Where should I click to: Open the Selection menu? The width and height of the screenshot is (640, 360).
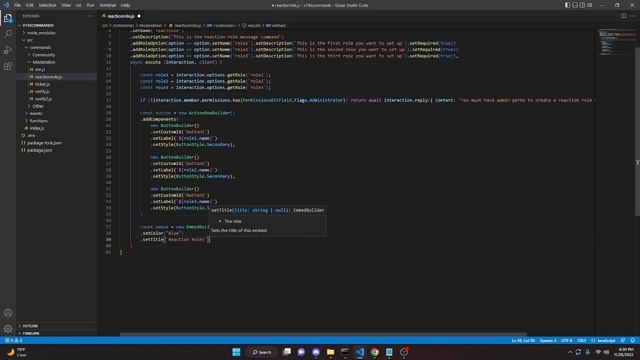pyautogui.click(x=47, y=5)
